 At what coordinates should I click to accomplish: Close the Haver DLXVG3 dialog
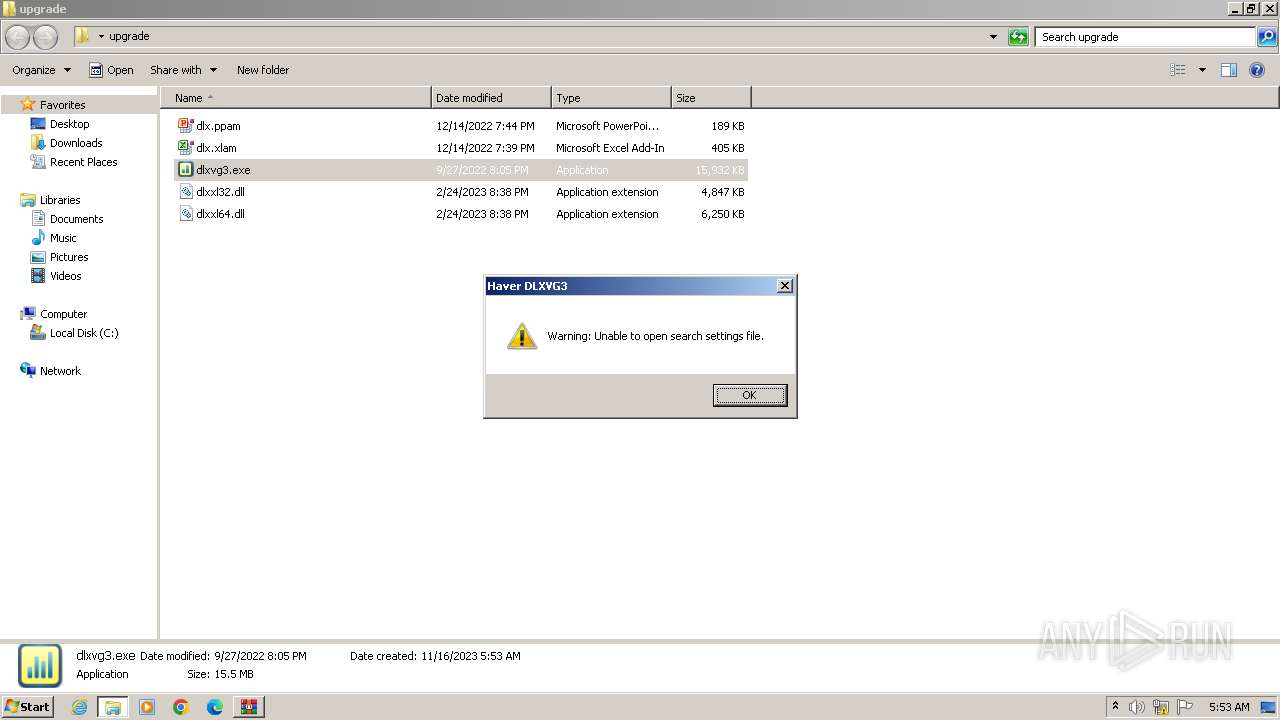coord(785,286)
